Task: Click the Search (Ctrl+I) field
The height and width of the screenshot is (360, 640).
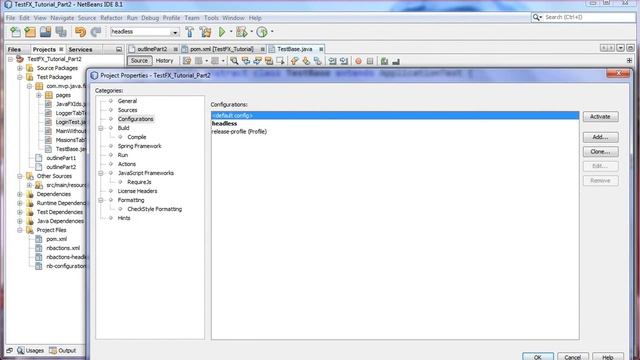Action: click(x=584, y=17)
